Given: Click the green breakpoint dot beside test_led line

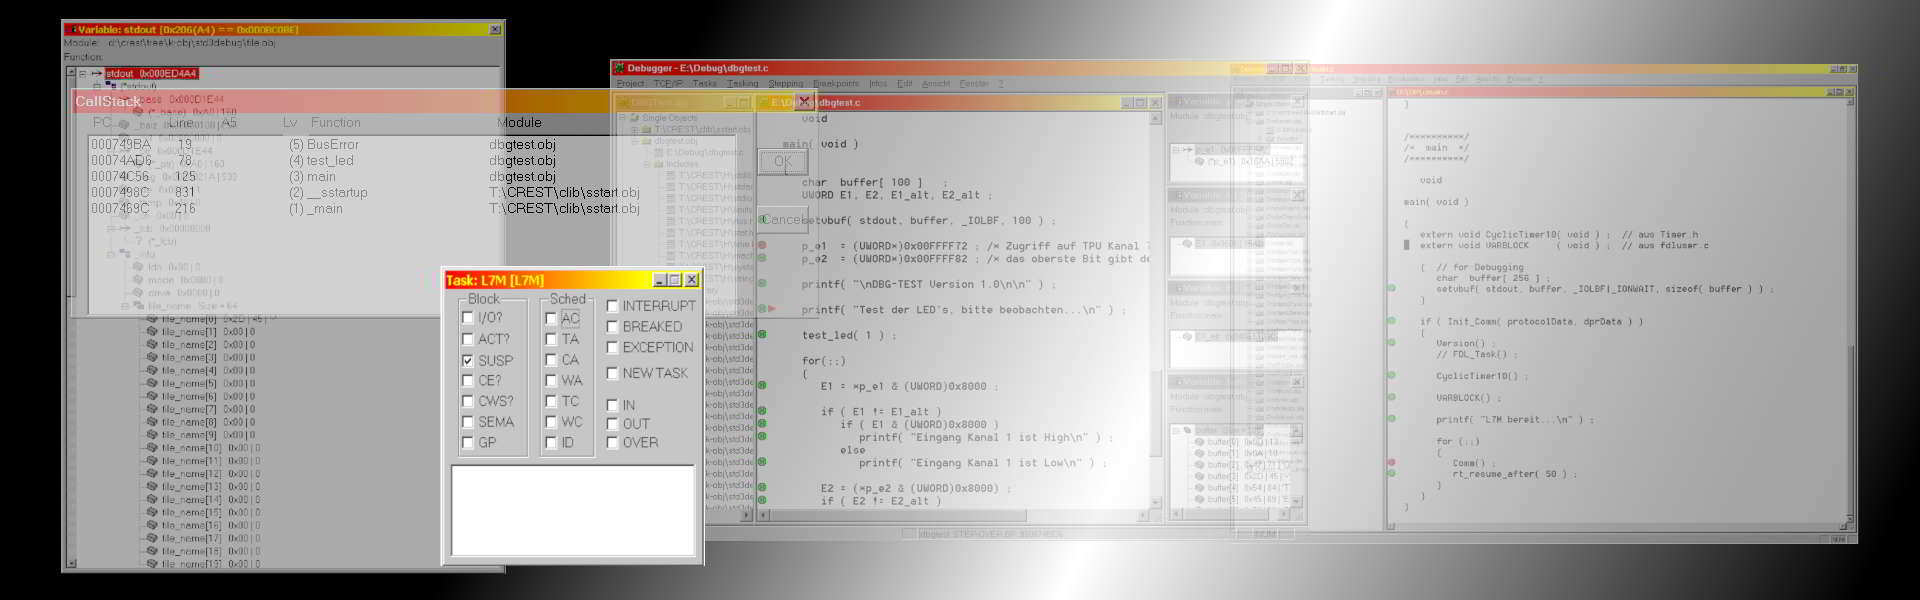Looking at the screenshot, I should tap(762, 335).
